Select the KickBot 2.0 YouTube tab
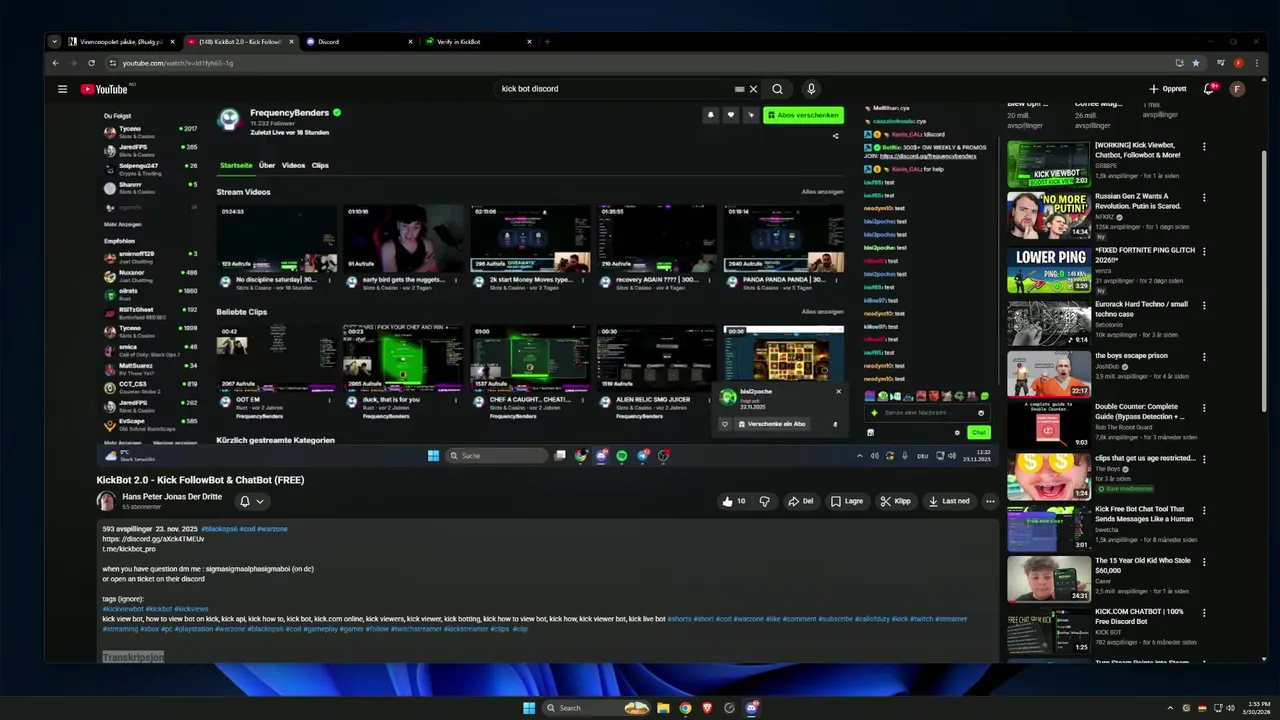The height and width of the screenshot is (720, 1280). 240,42
